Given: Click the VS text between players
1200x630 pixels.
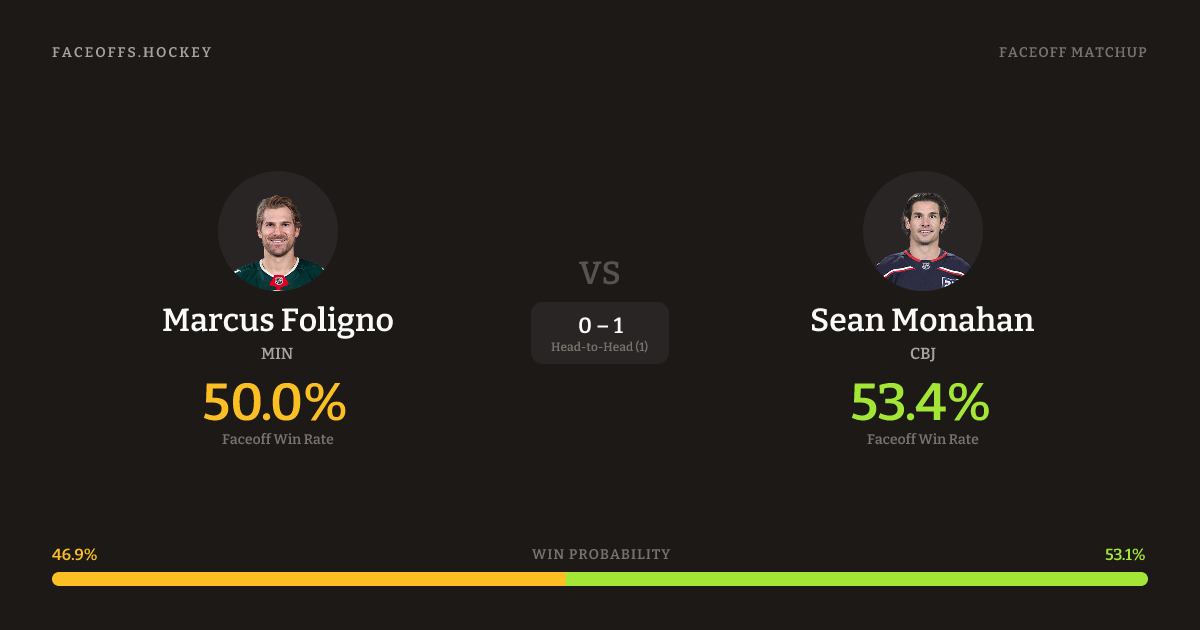Looking at the screenshot, I should coord(600,272).
